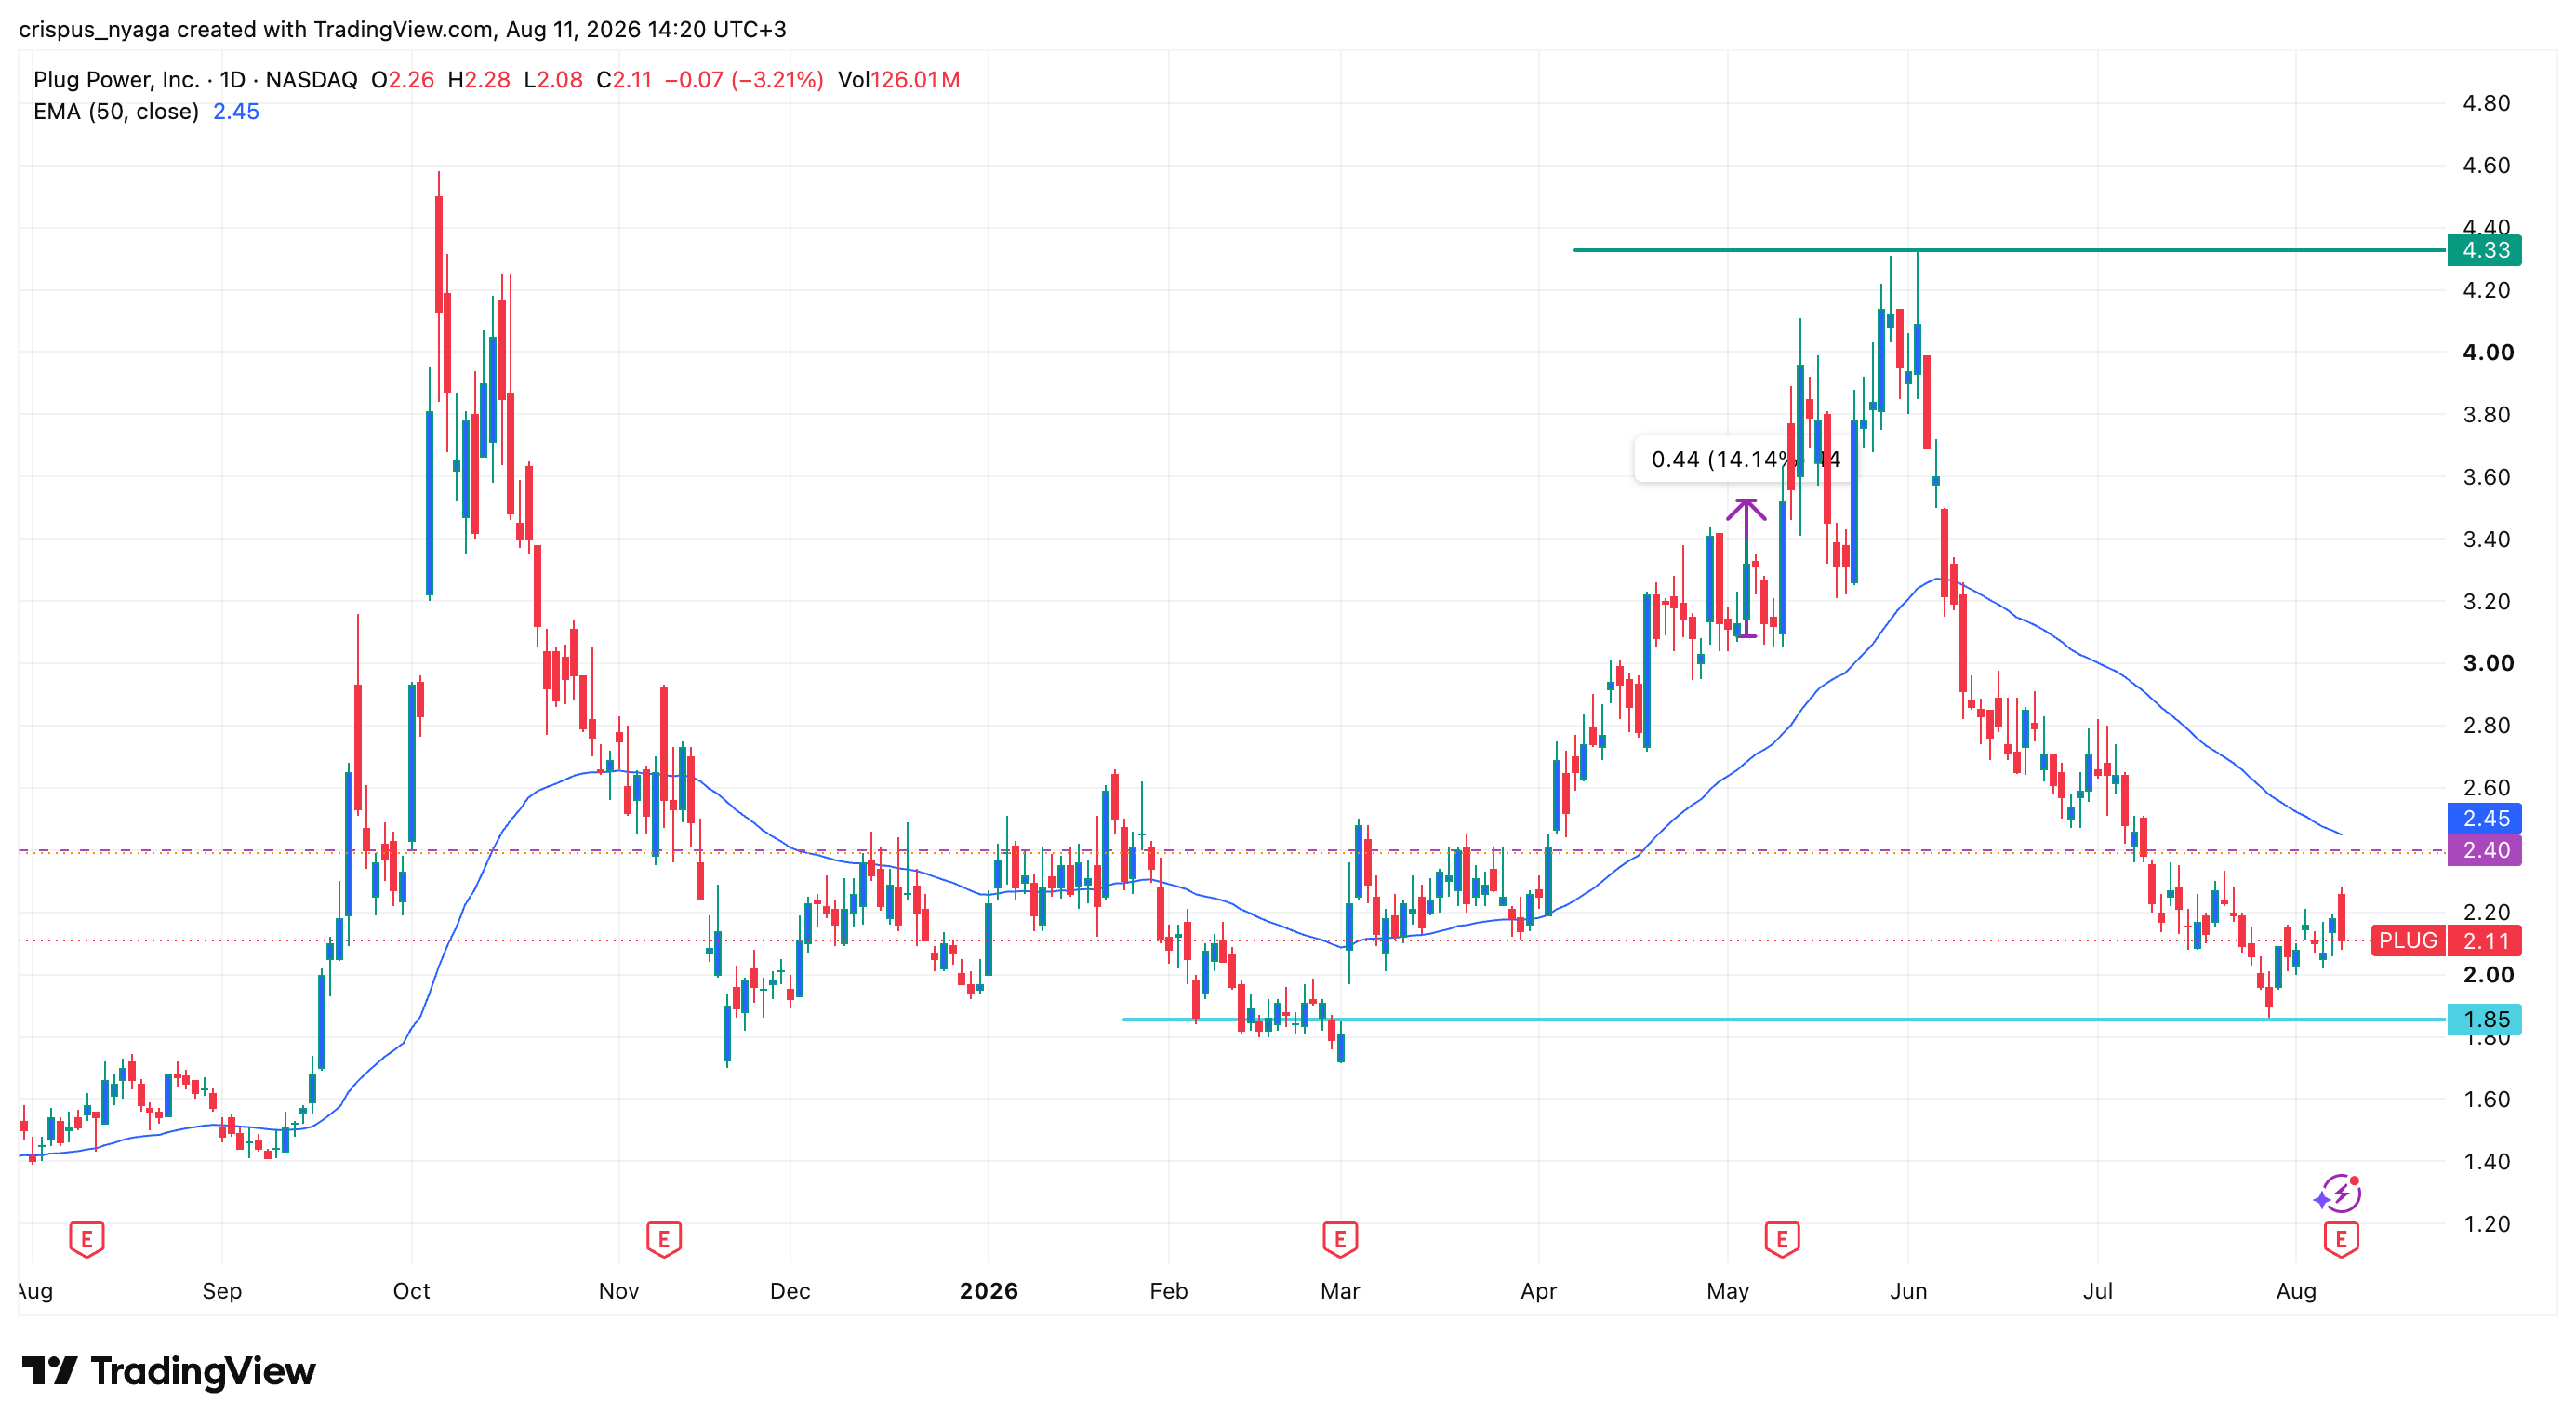Click the "2026" year label on time axis
The width and height of the screenshot is (2576, 1427).
[989, 1291]
